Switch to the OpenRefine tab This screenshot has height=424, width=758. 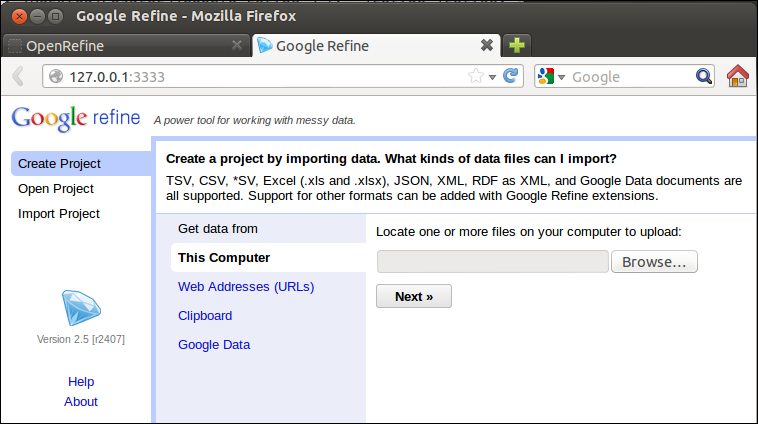coord(126,46)
